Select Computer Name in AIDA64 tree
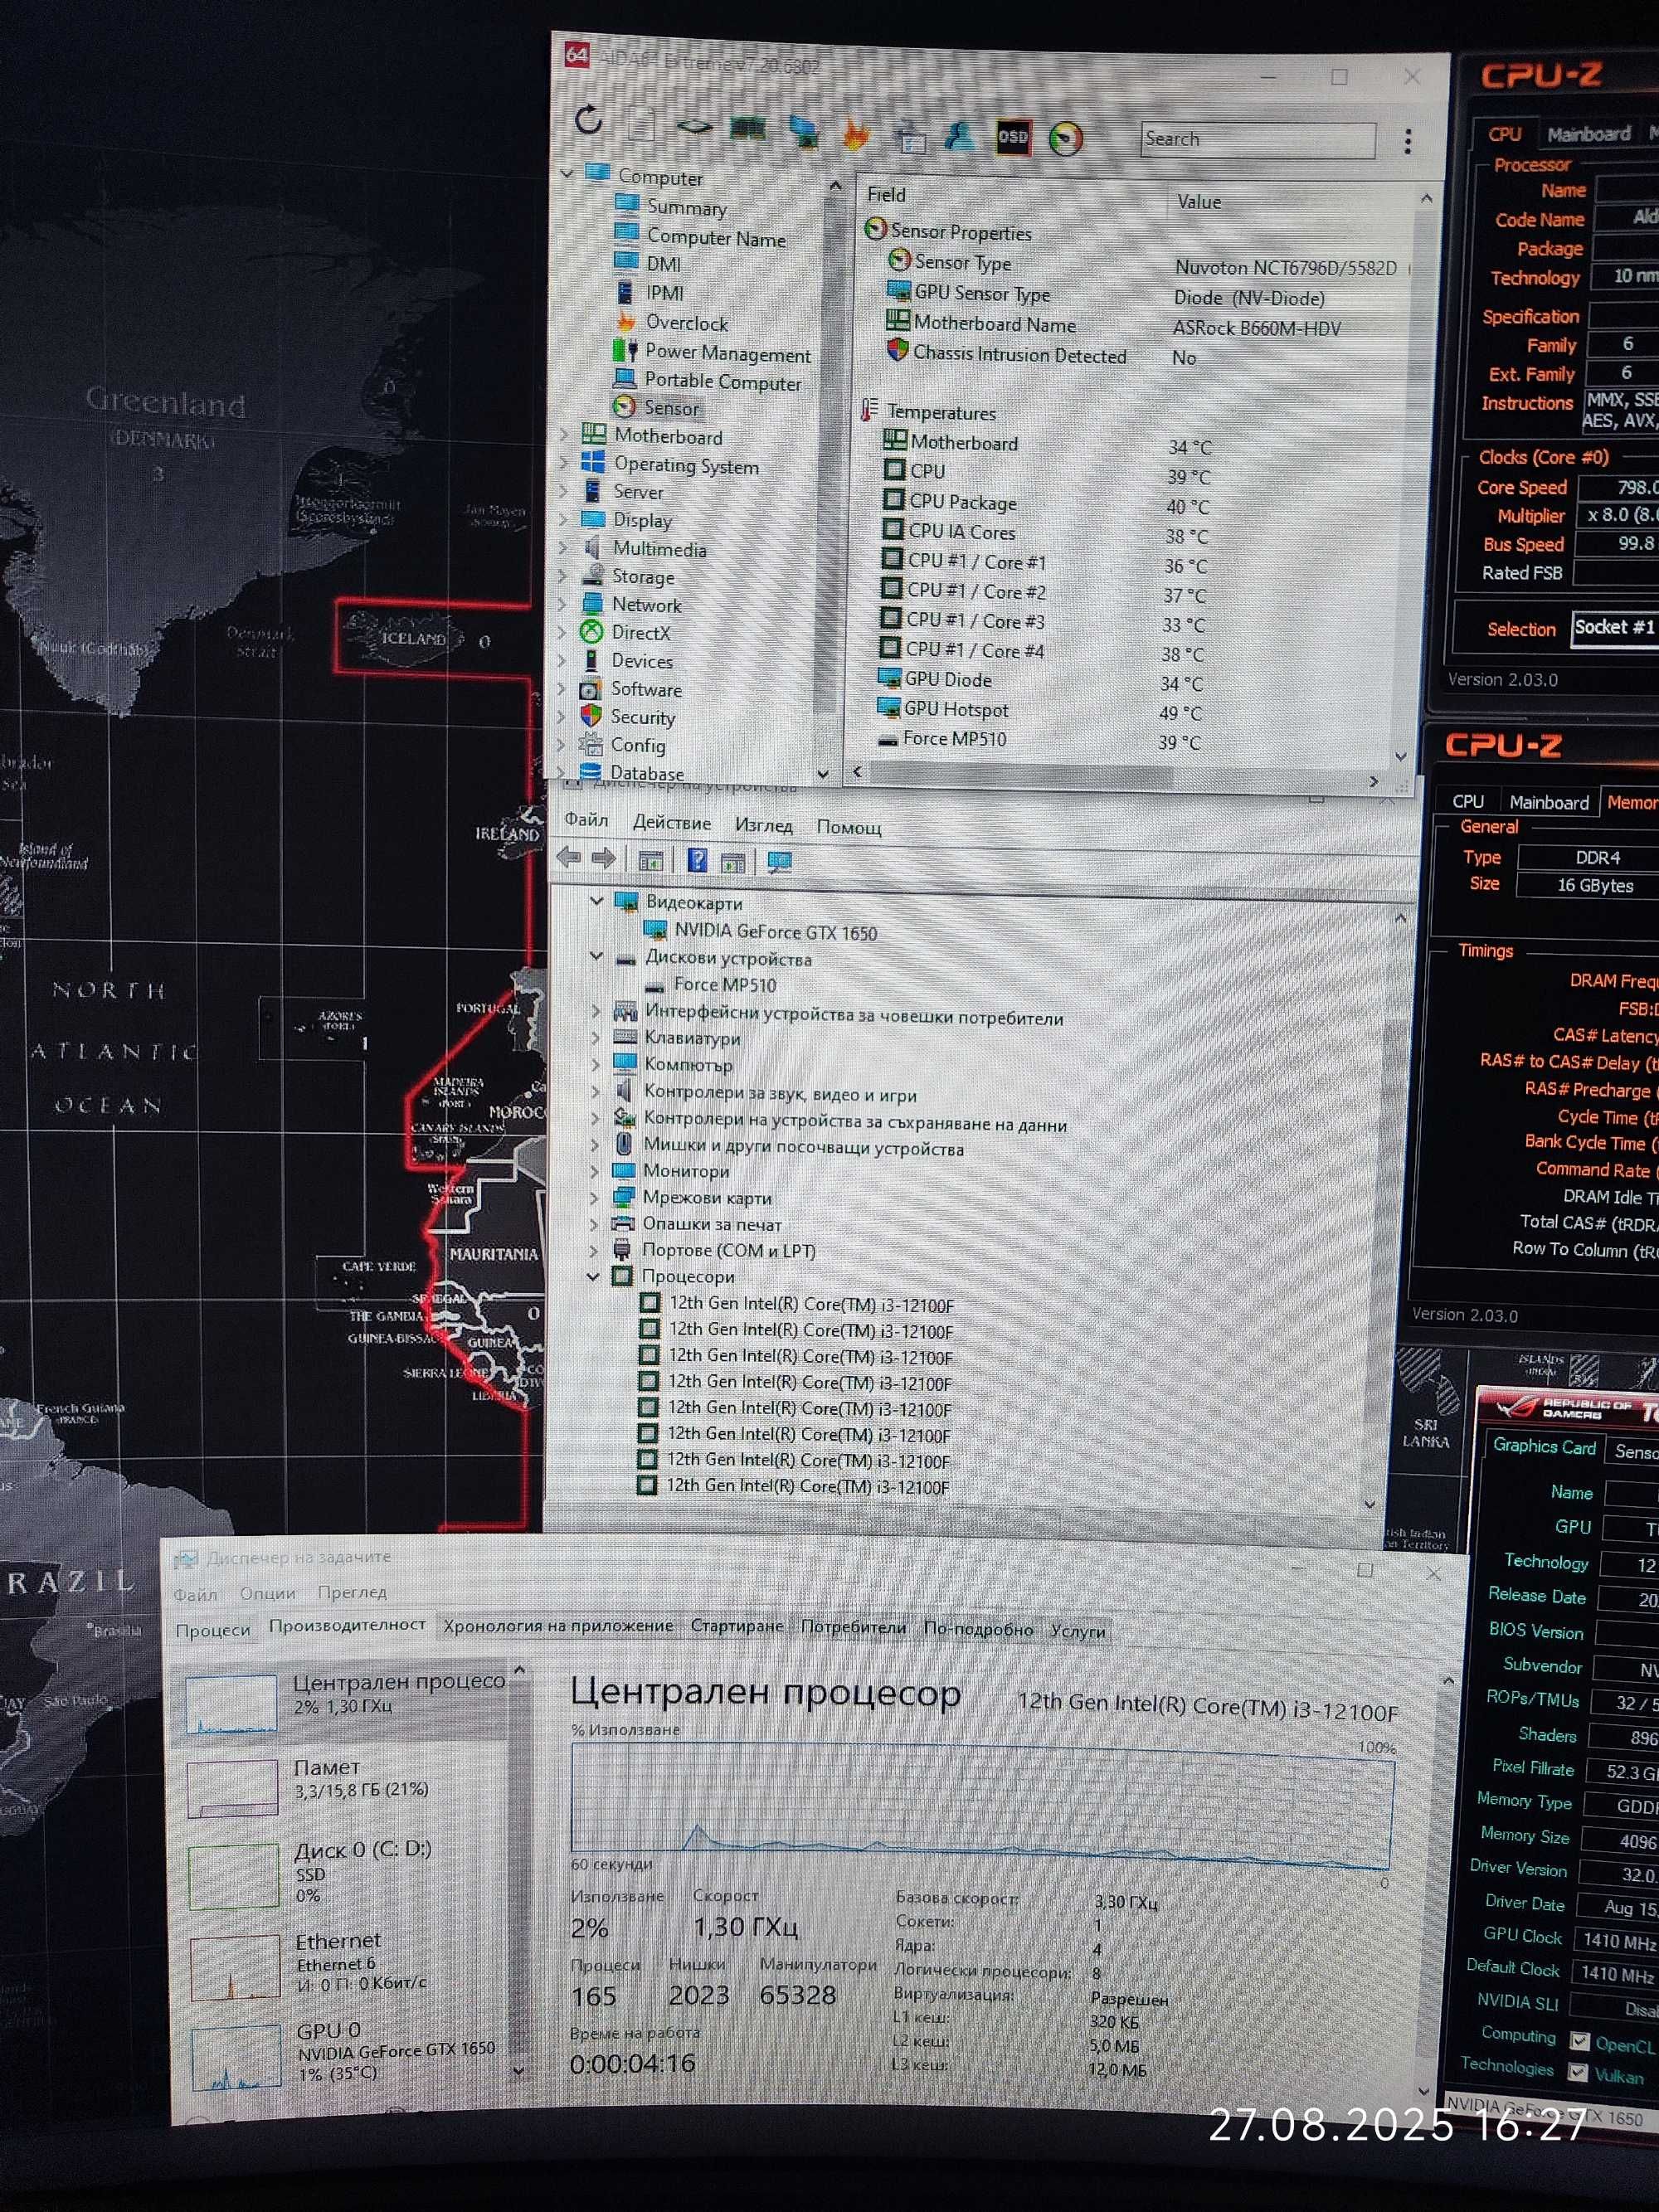 [x=716, y=238]
